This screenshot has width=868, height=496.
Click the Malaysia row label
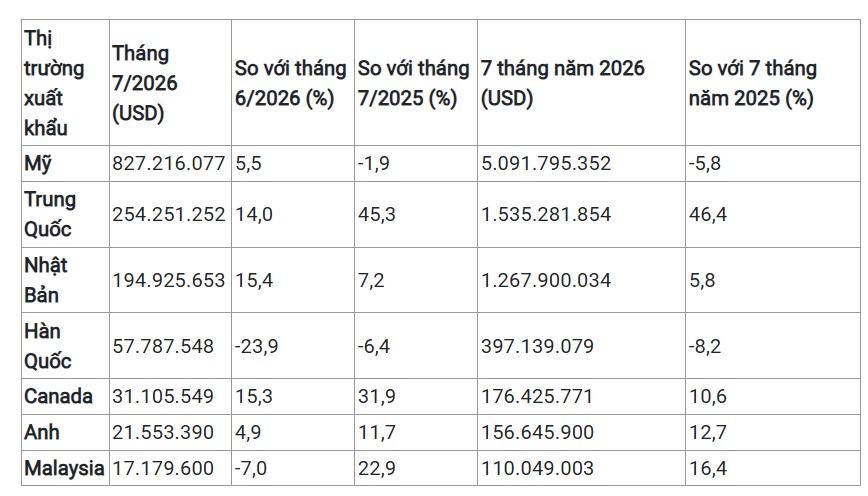[64, 468]
